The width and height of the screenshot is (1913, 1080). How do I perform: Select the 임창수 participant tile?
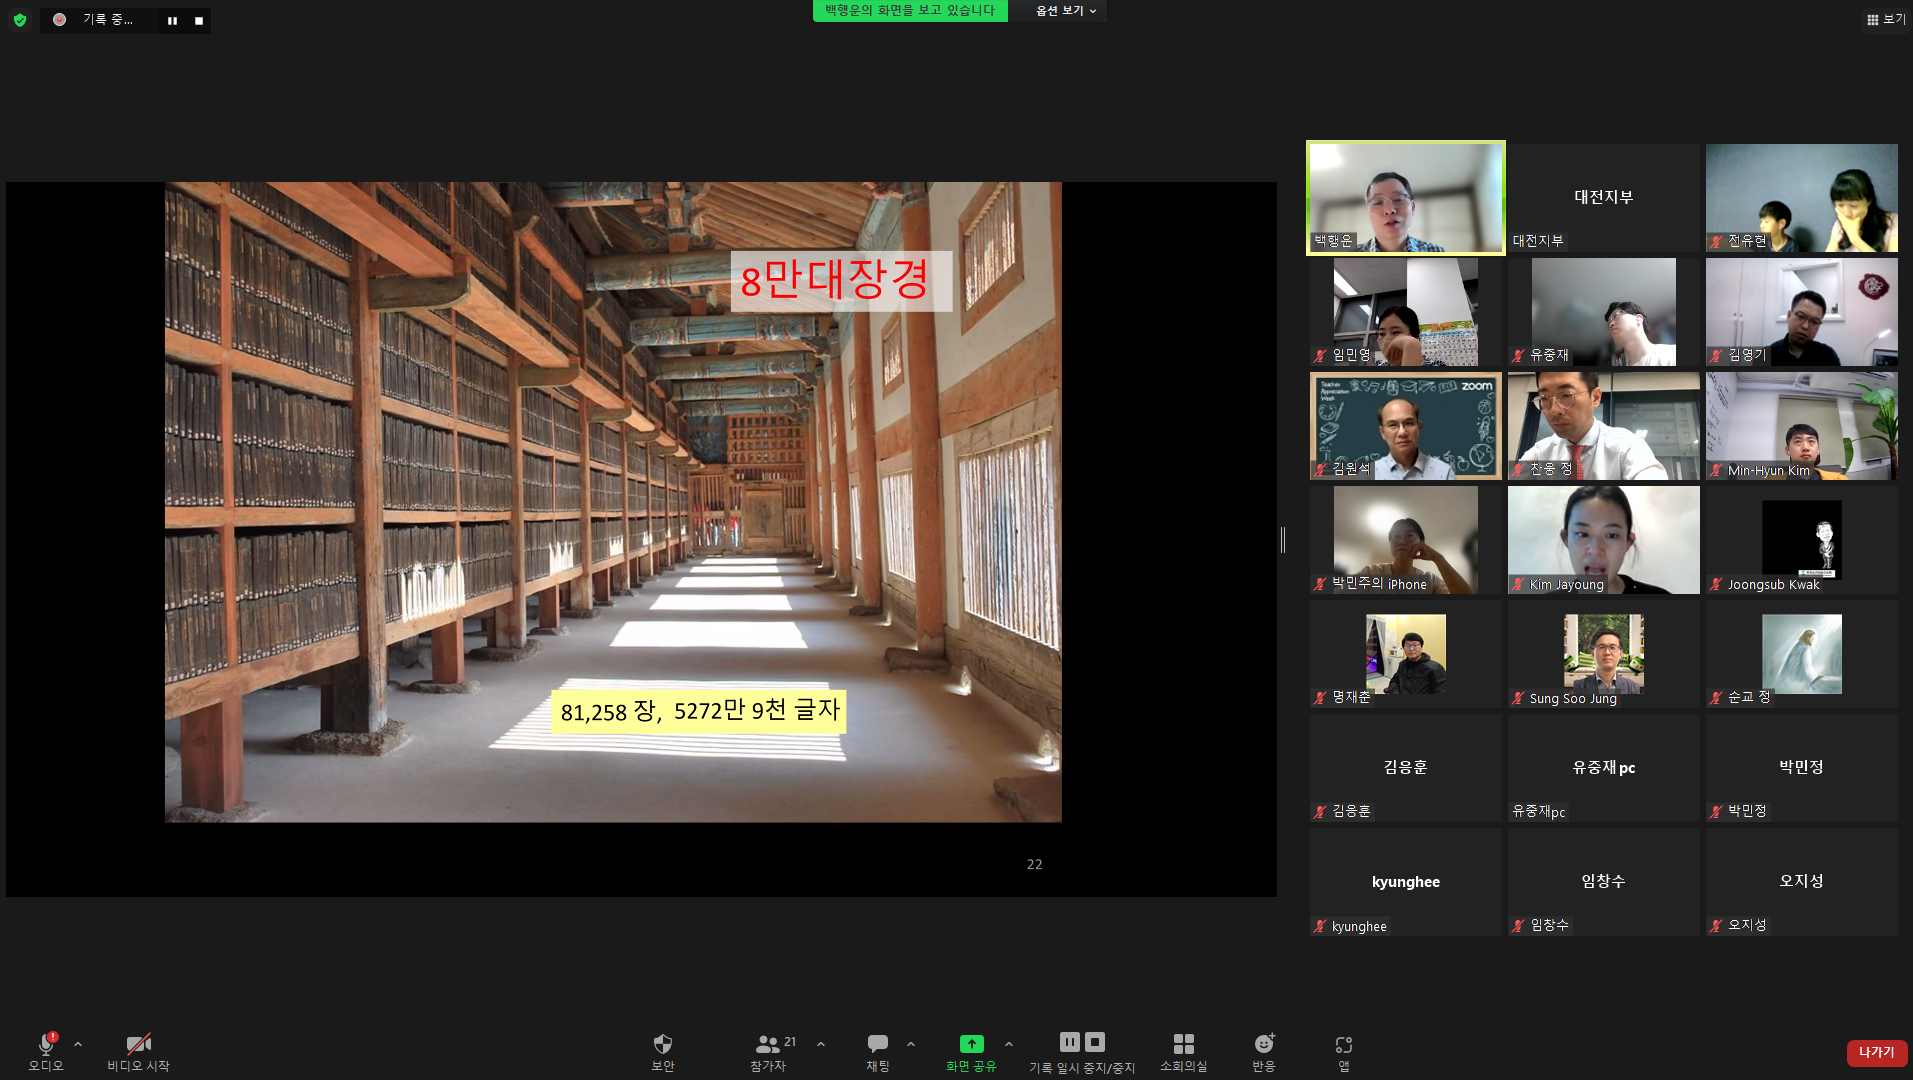[1604, 882]
